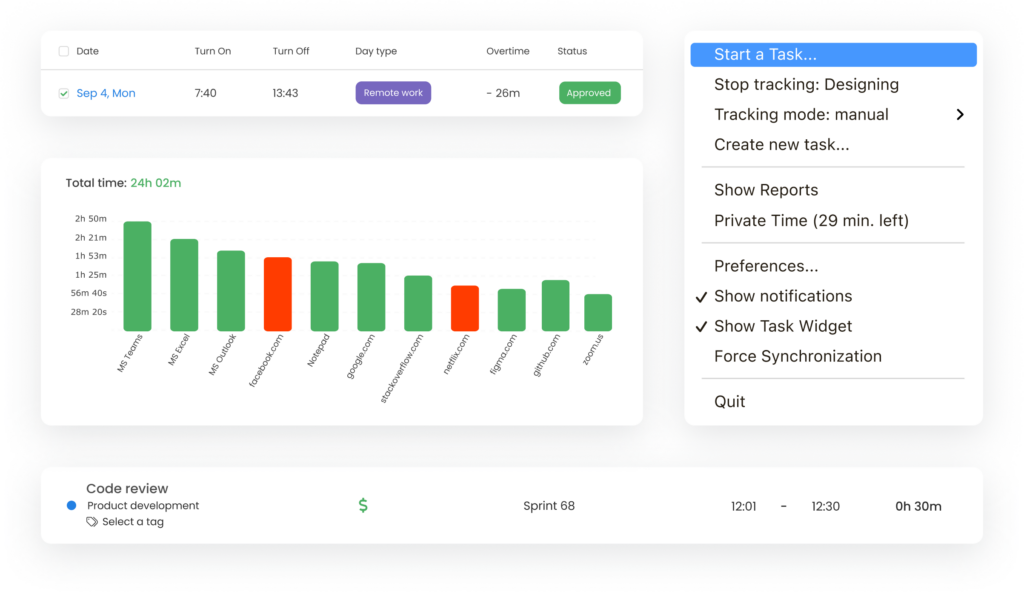1024x595 pixels.
Task: Uncheck the Sep 4, Mon row checkbox
Action: click(x=63, y=93)
